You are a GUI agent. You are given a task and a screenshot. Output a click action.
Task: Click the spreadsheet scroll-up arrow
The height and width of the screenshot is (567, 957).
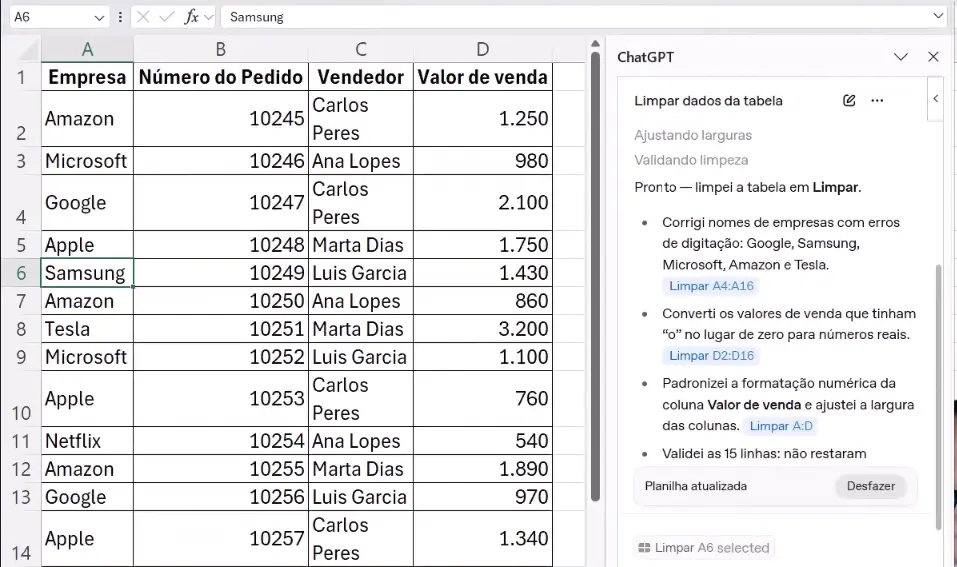pos(595,44)
